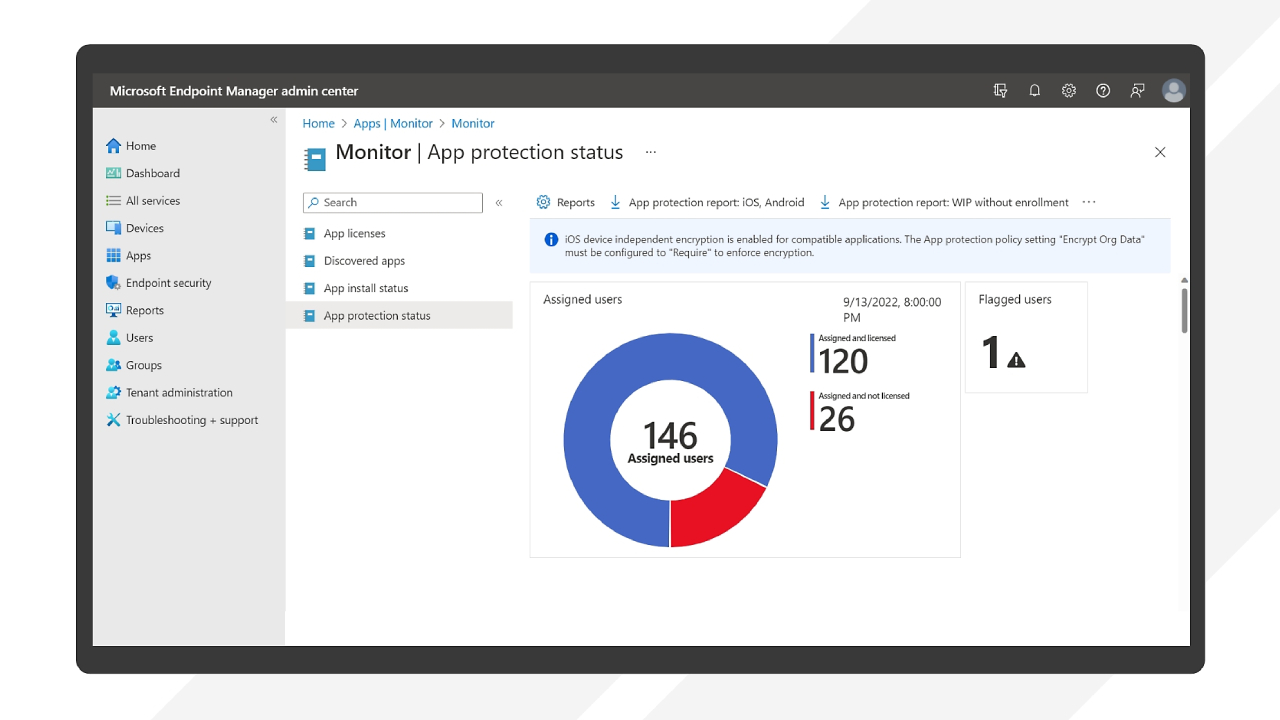
Task: Go to Apps | Monitor breadcrumb link
Action: 393,124
